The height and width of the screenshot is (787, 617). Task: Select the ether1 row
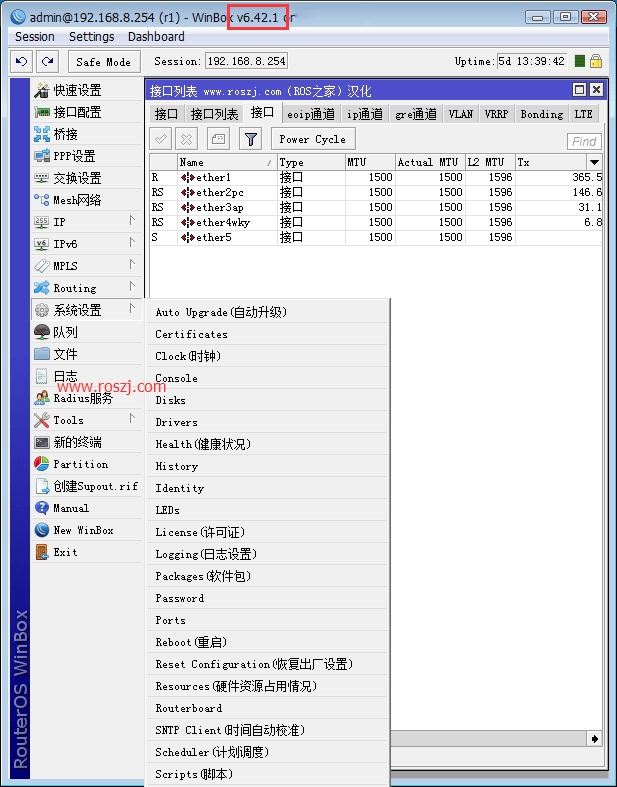[x=376, y=178]
